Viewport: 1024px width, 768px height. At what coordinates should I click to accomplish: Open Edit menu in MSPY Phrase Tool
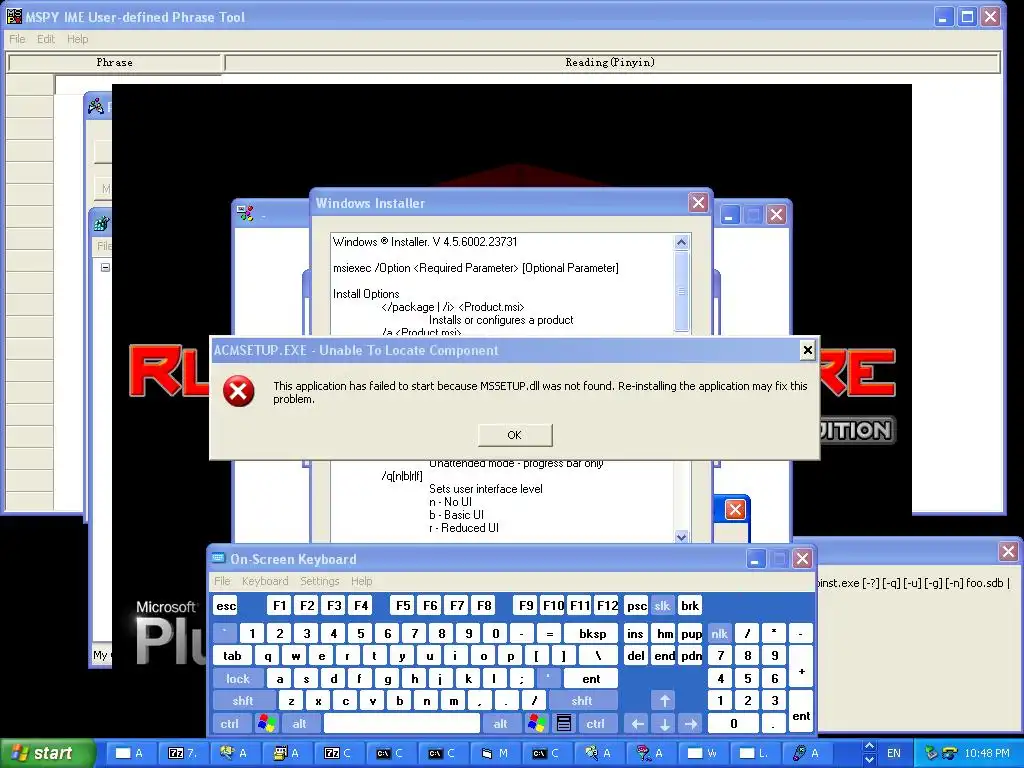tap(46, 39)
